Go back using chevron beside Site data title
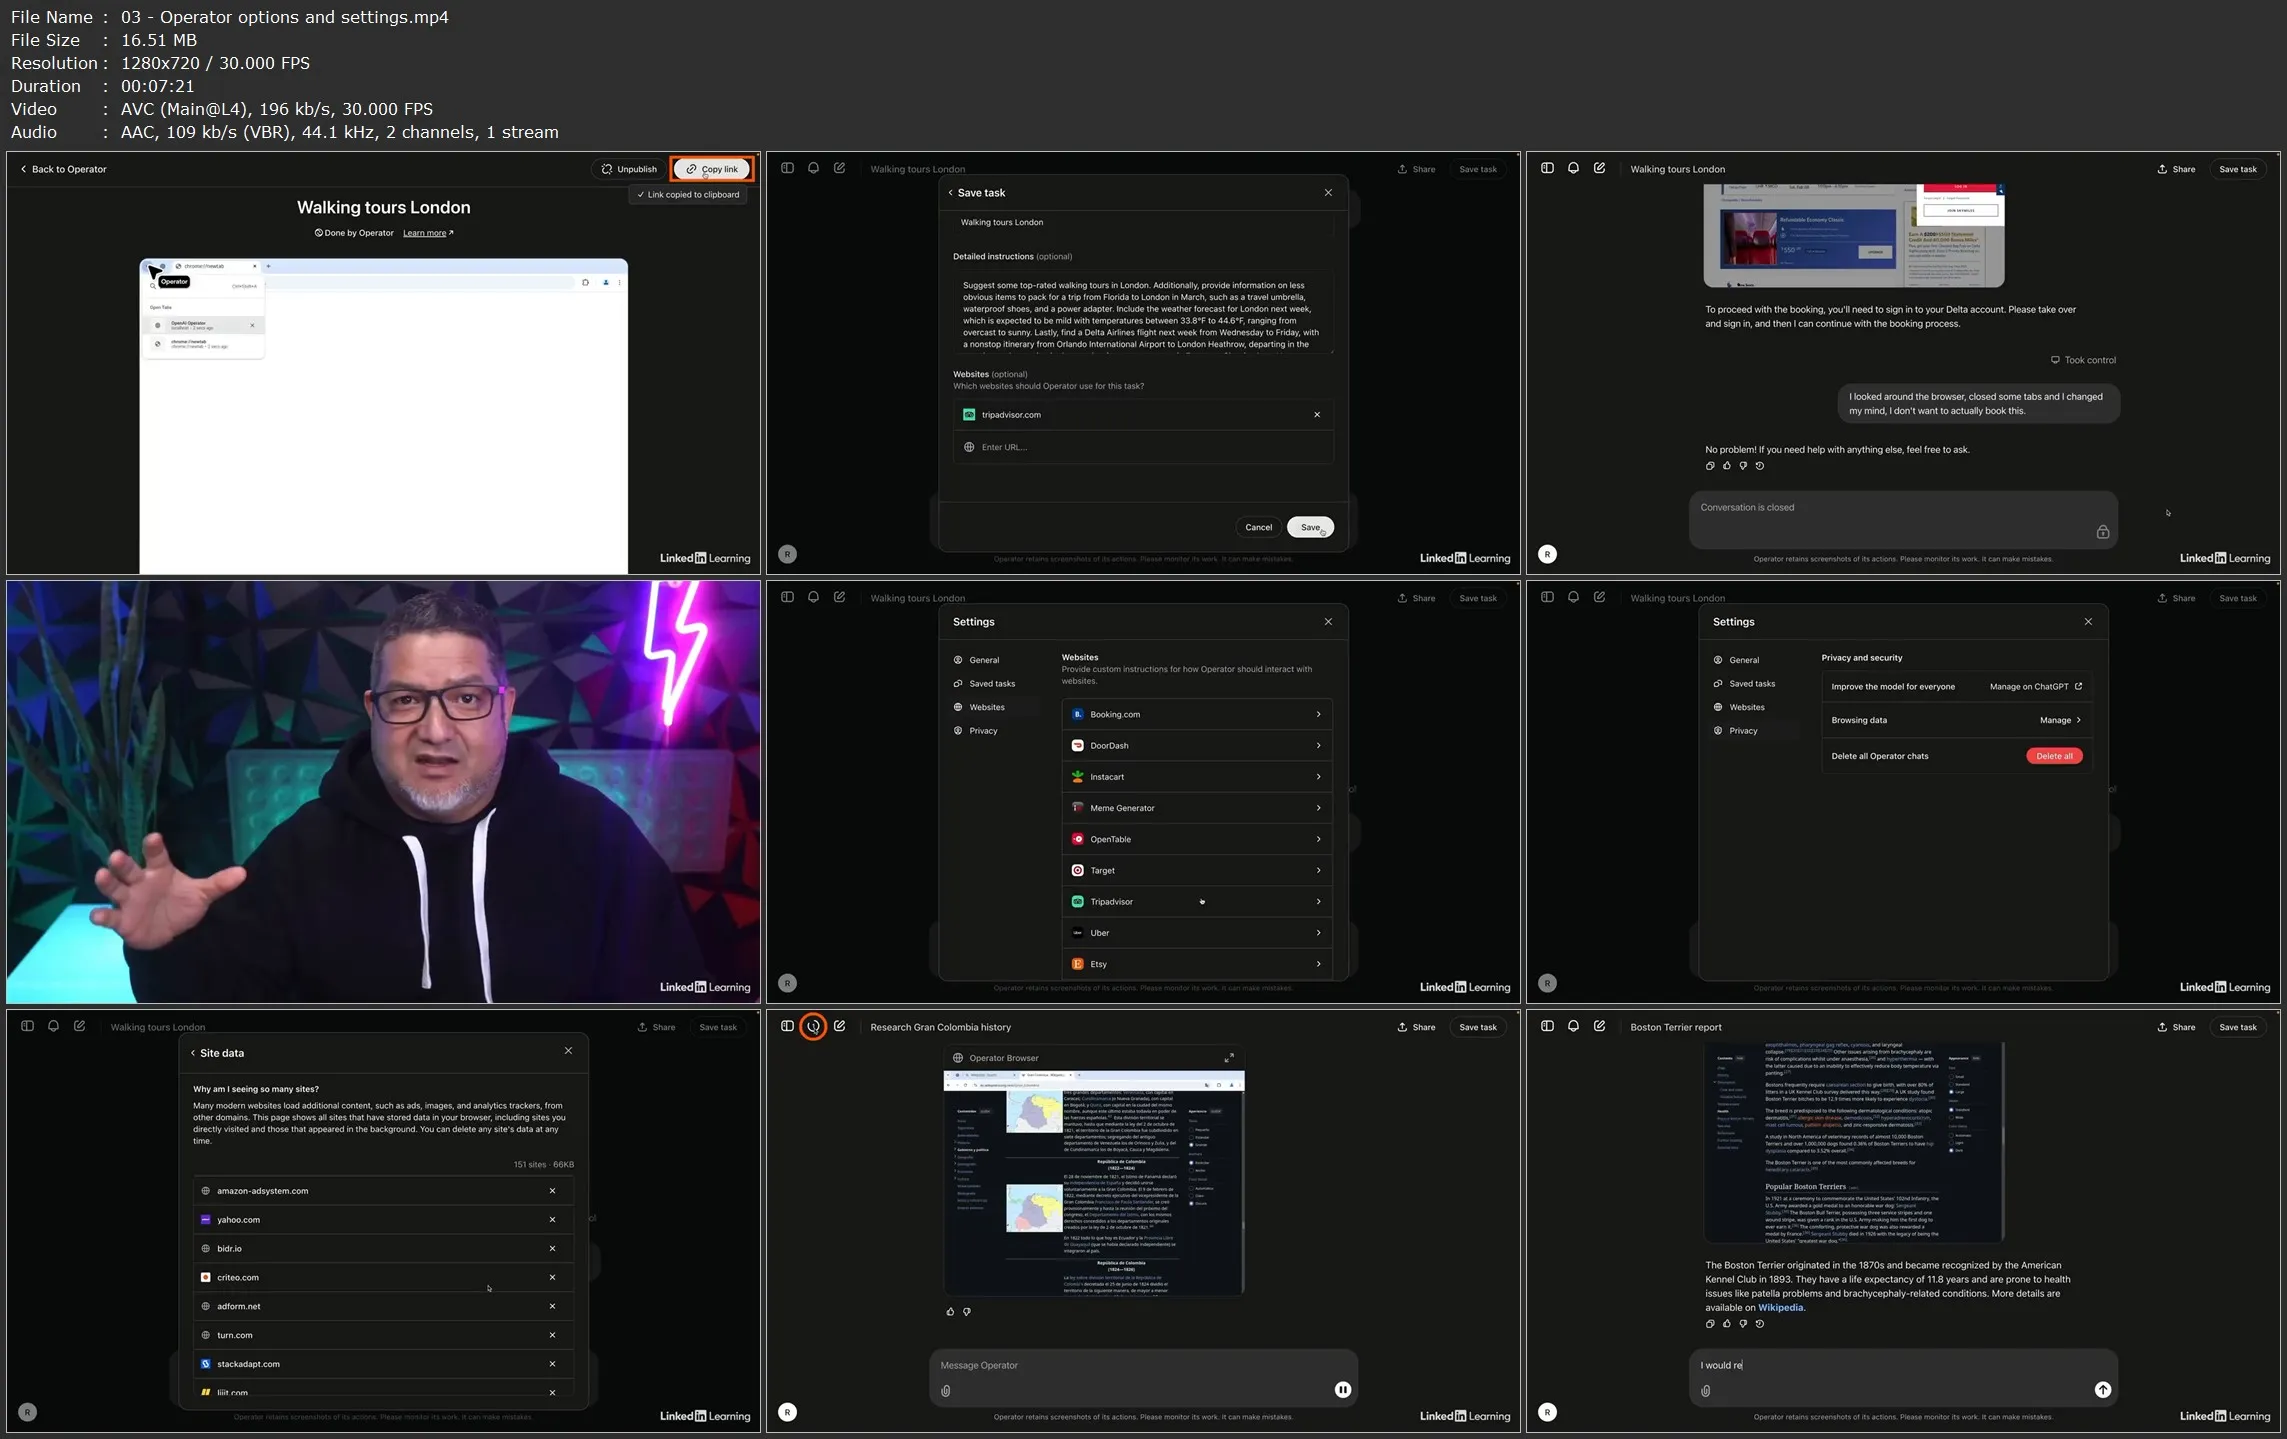2287x1439 pixels. pos(193,1053)
